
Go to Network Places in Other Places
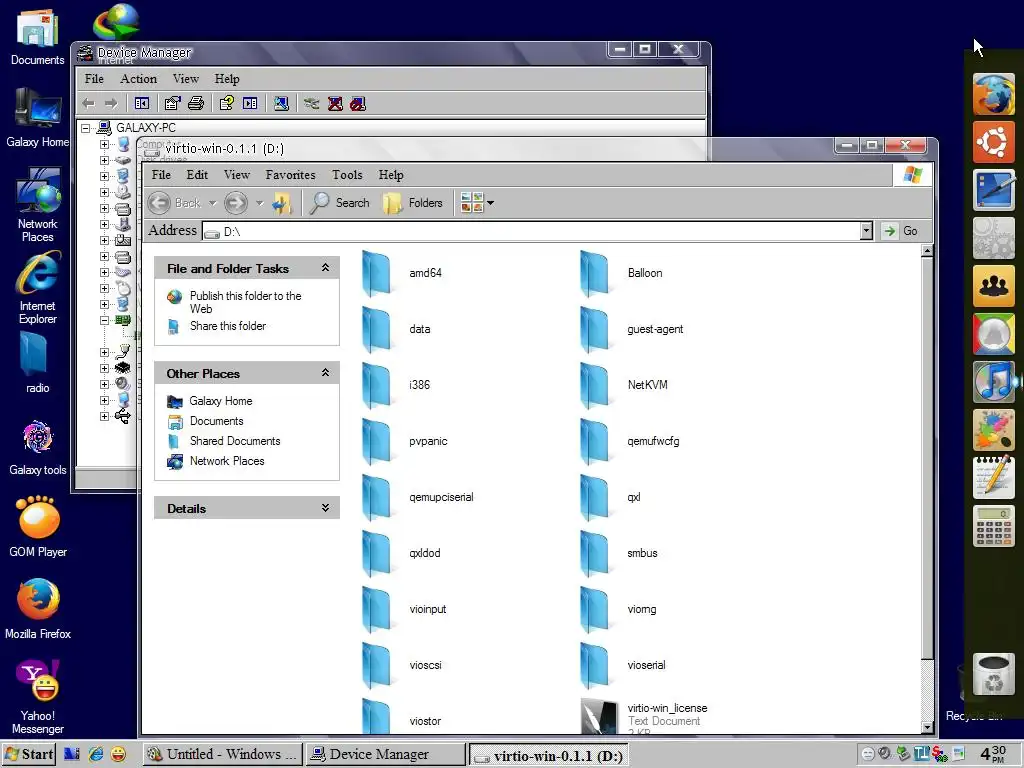(x=227, y=461)
